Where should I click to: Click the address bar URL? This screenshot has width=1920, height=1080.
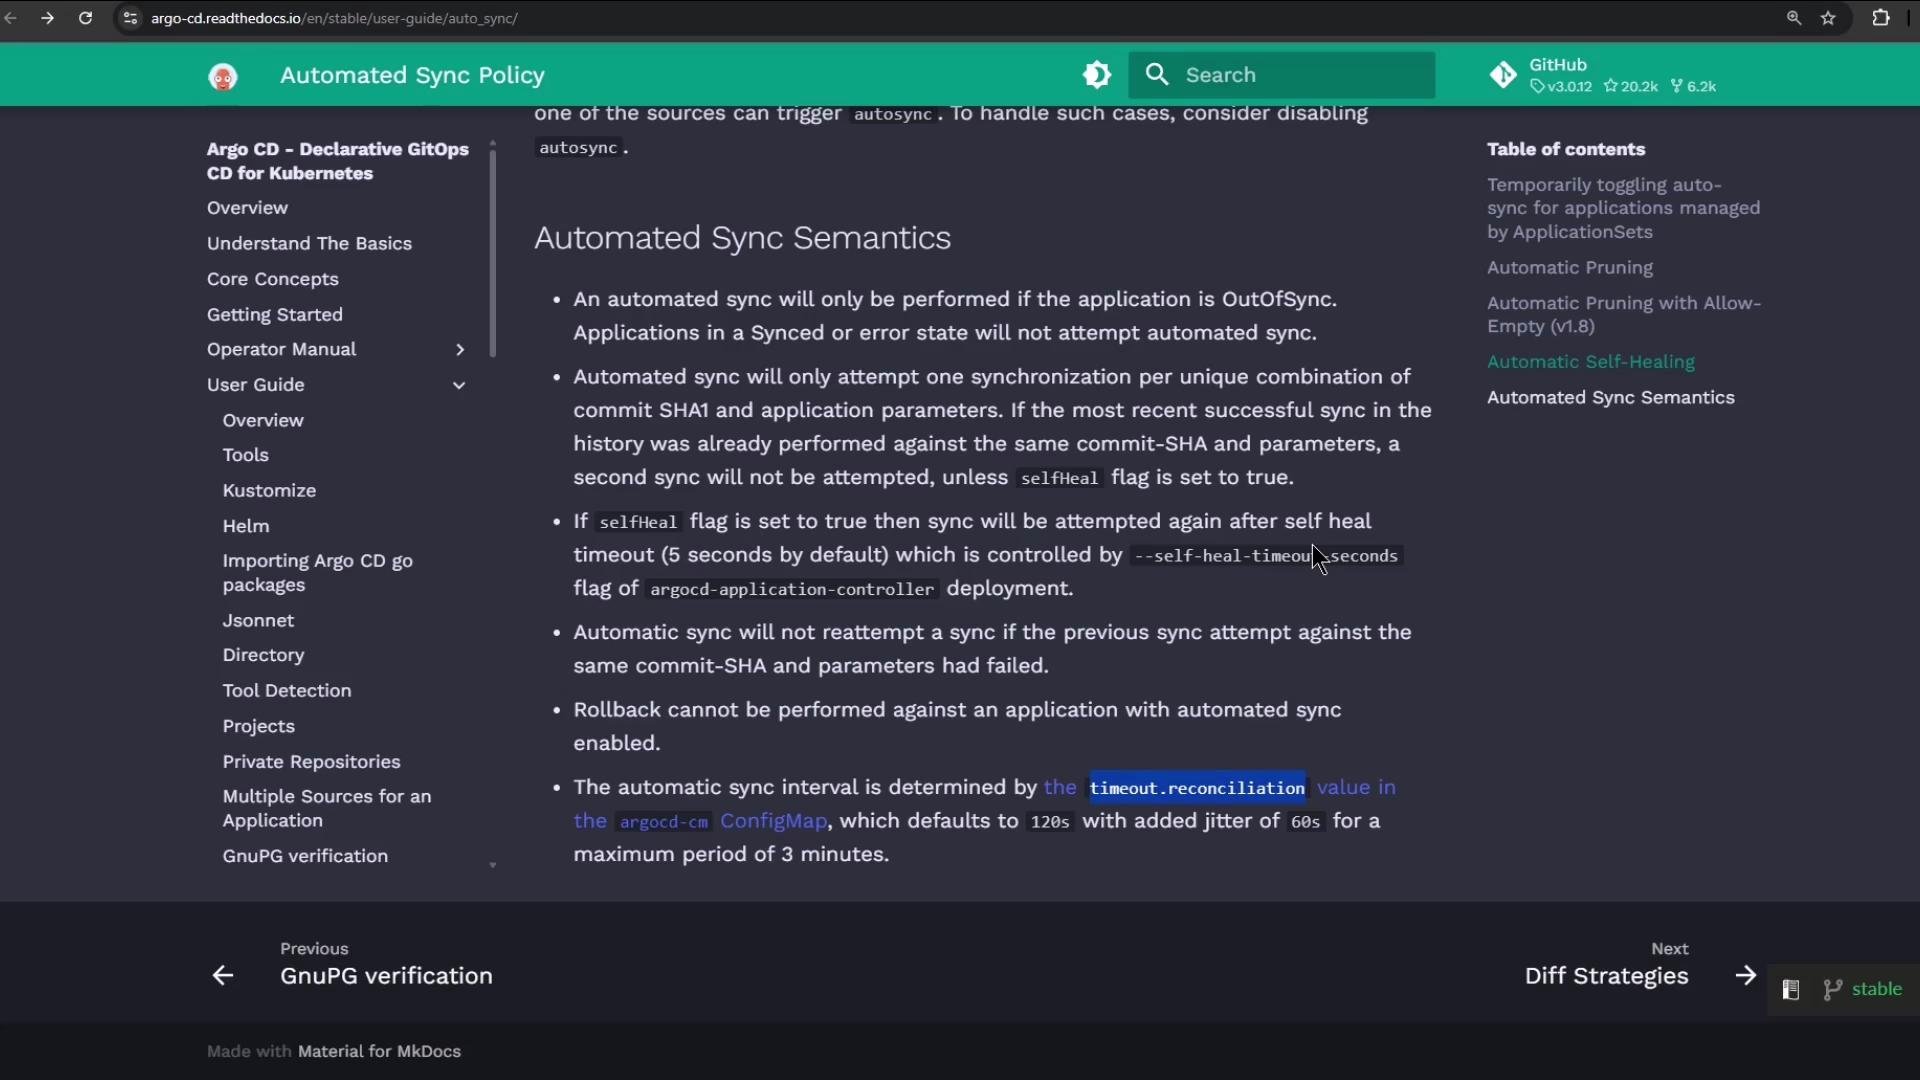335,18
